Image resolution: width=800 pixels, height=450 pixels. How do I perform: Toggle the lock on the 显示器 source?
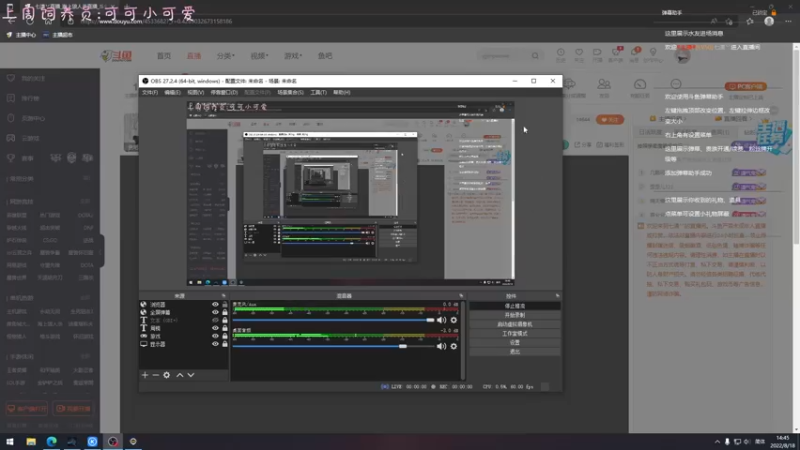click(224, 344)
